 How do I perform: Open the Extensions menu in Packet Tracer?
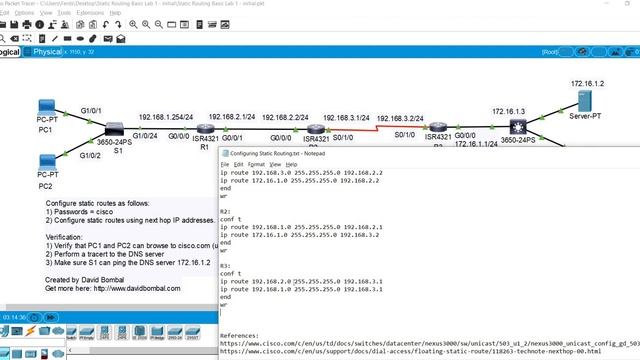pos(90,13)
